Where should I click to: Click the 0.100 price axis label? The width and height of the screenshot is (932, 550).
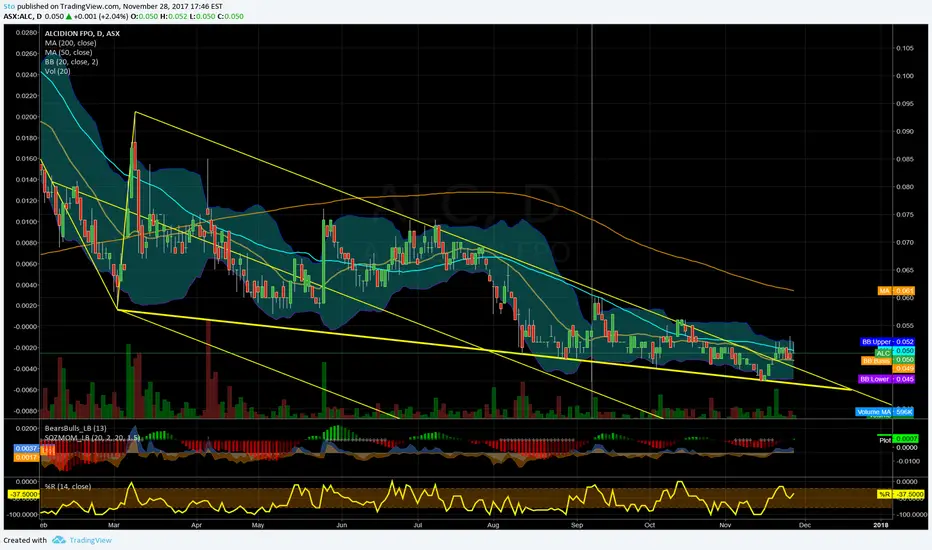click(905, 76)
